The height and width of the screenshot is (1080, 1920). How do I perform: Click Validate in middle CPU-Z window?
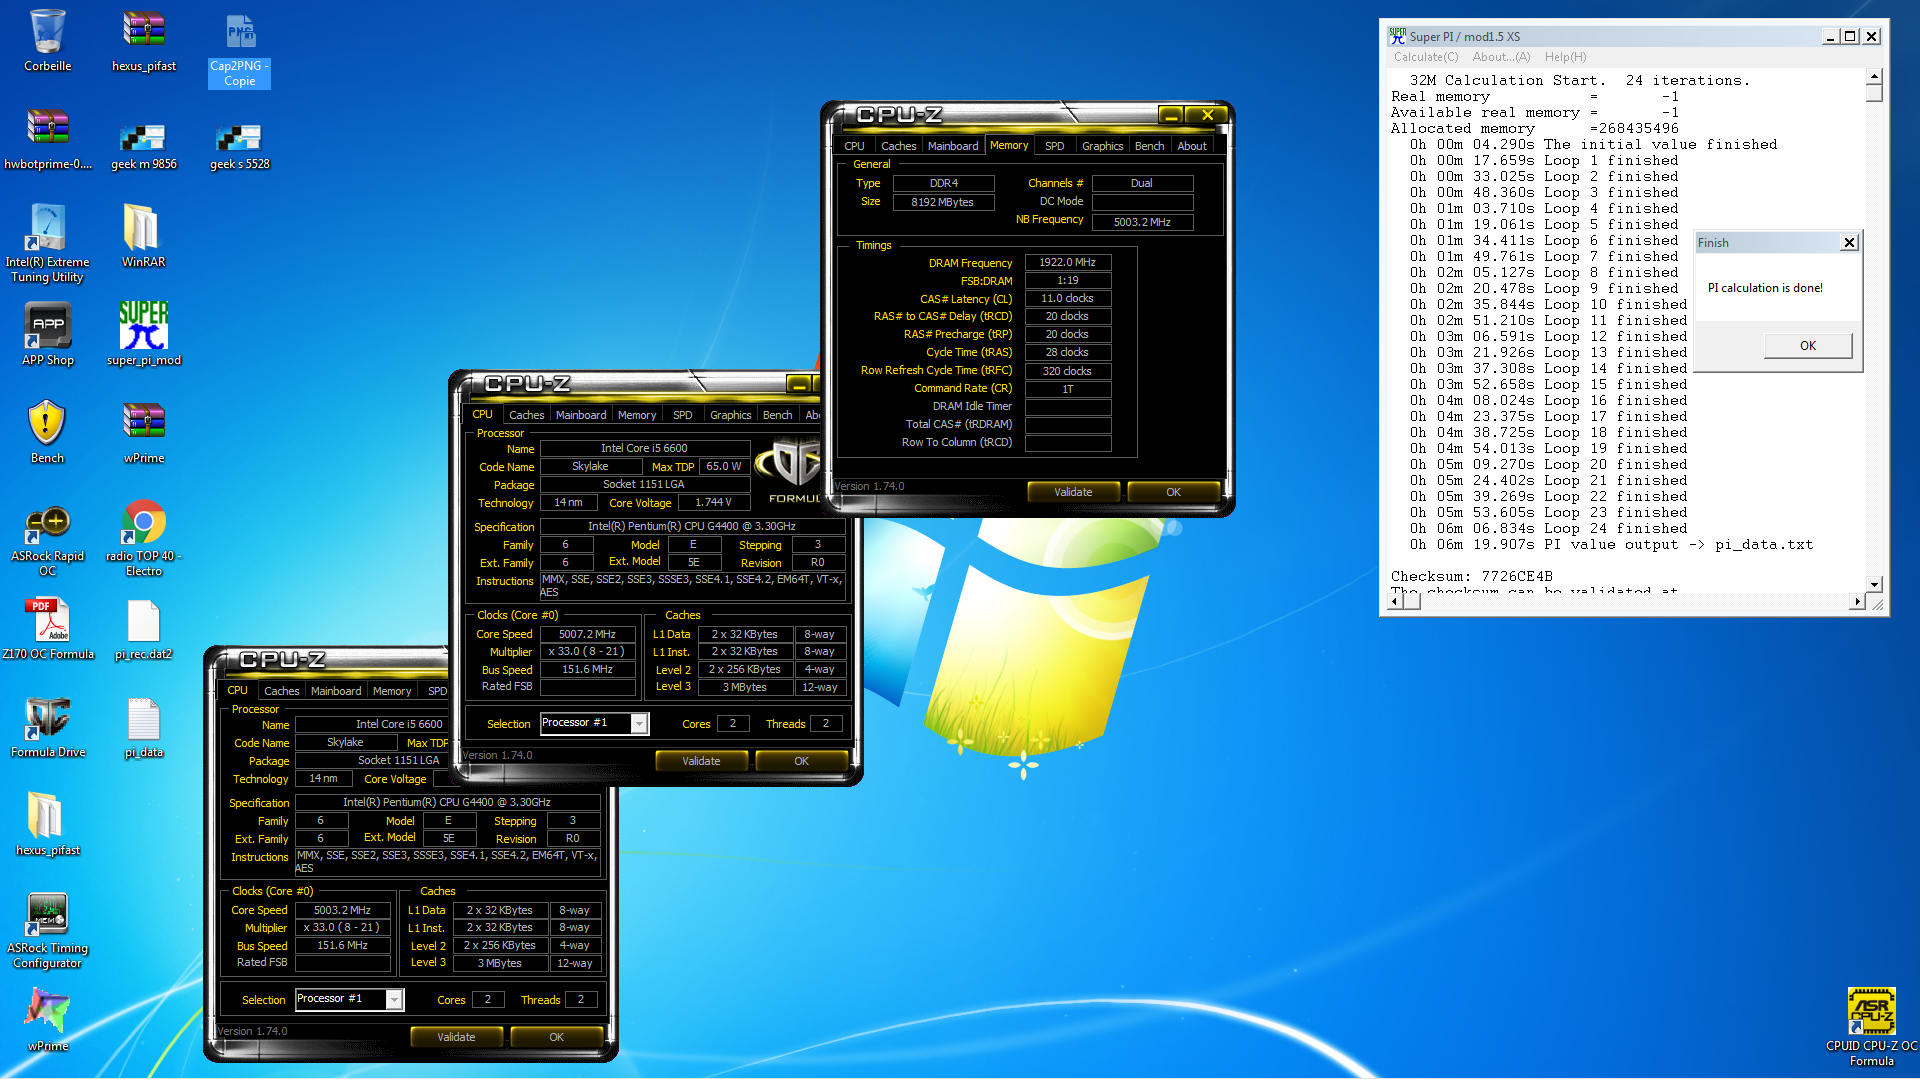click(x=701, y=761)
